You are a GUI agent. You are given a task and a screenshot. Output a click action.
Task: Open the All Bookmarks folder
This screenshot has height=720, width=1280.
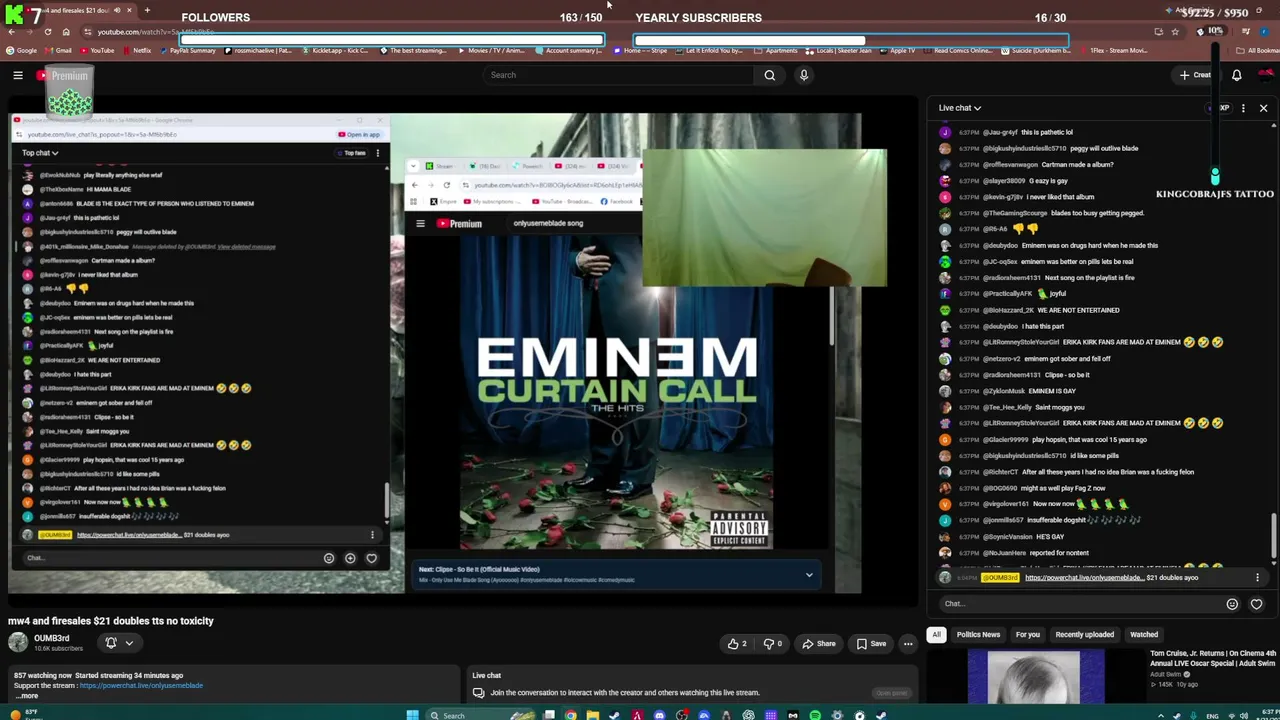pyautogui.click(x=1259, y=50)
